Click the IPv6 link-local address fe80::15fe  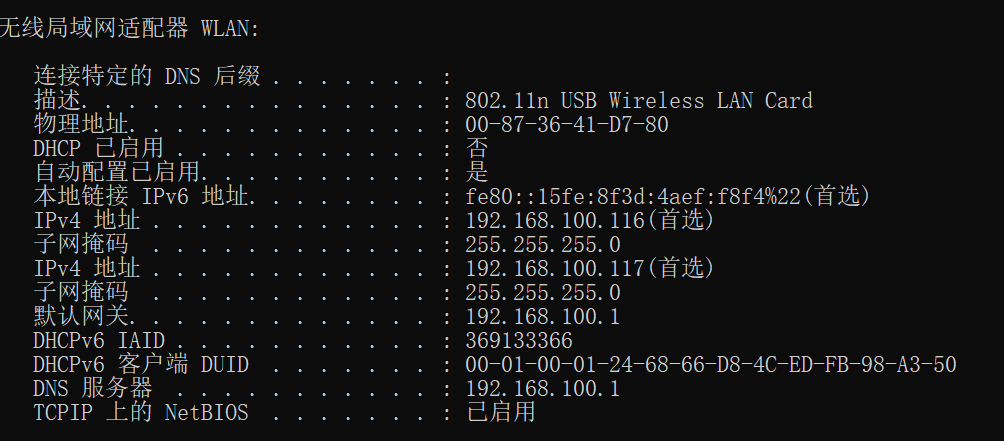click(x=667, y=197)
